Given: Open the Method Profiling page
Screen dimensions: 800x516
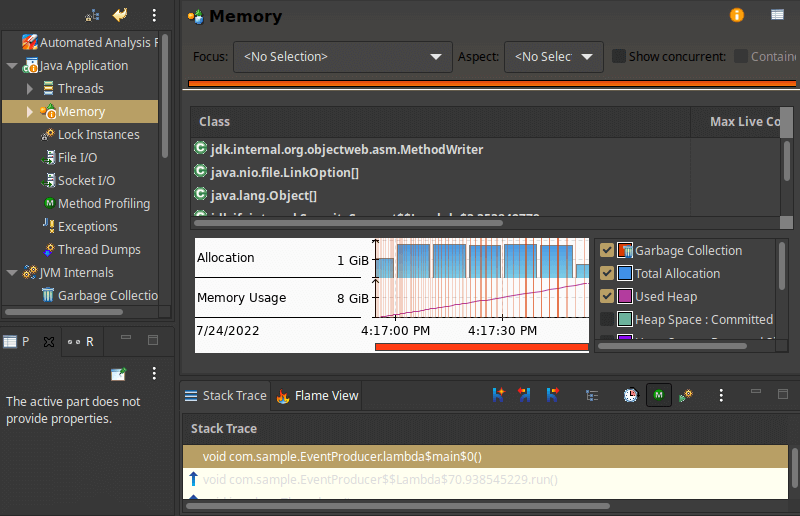Looking at the screenshot, I should [x=97, y=203].
